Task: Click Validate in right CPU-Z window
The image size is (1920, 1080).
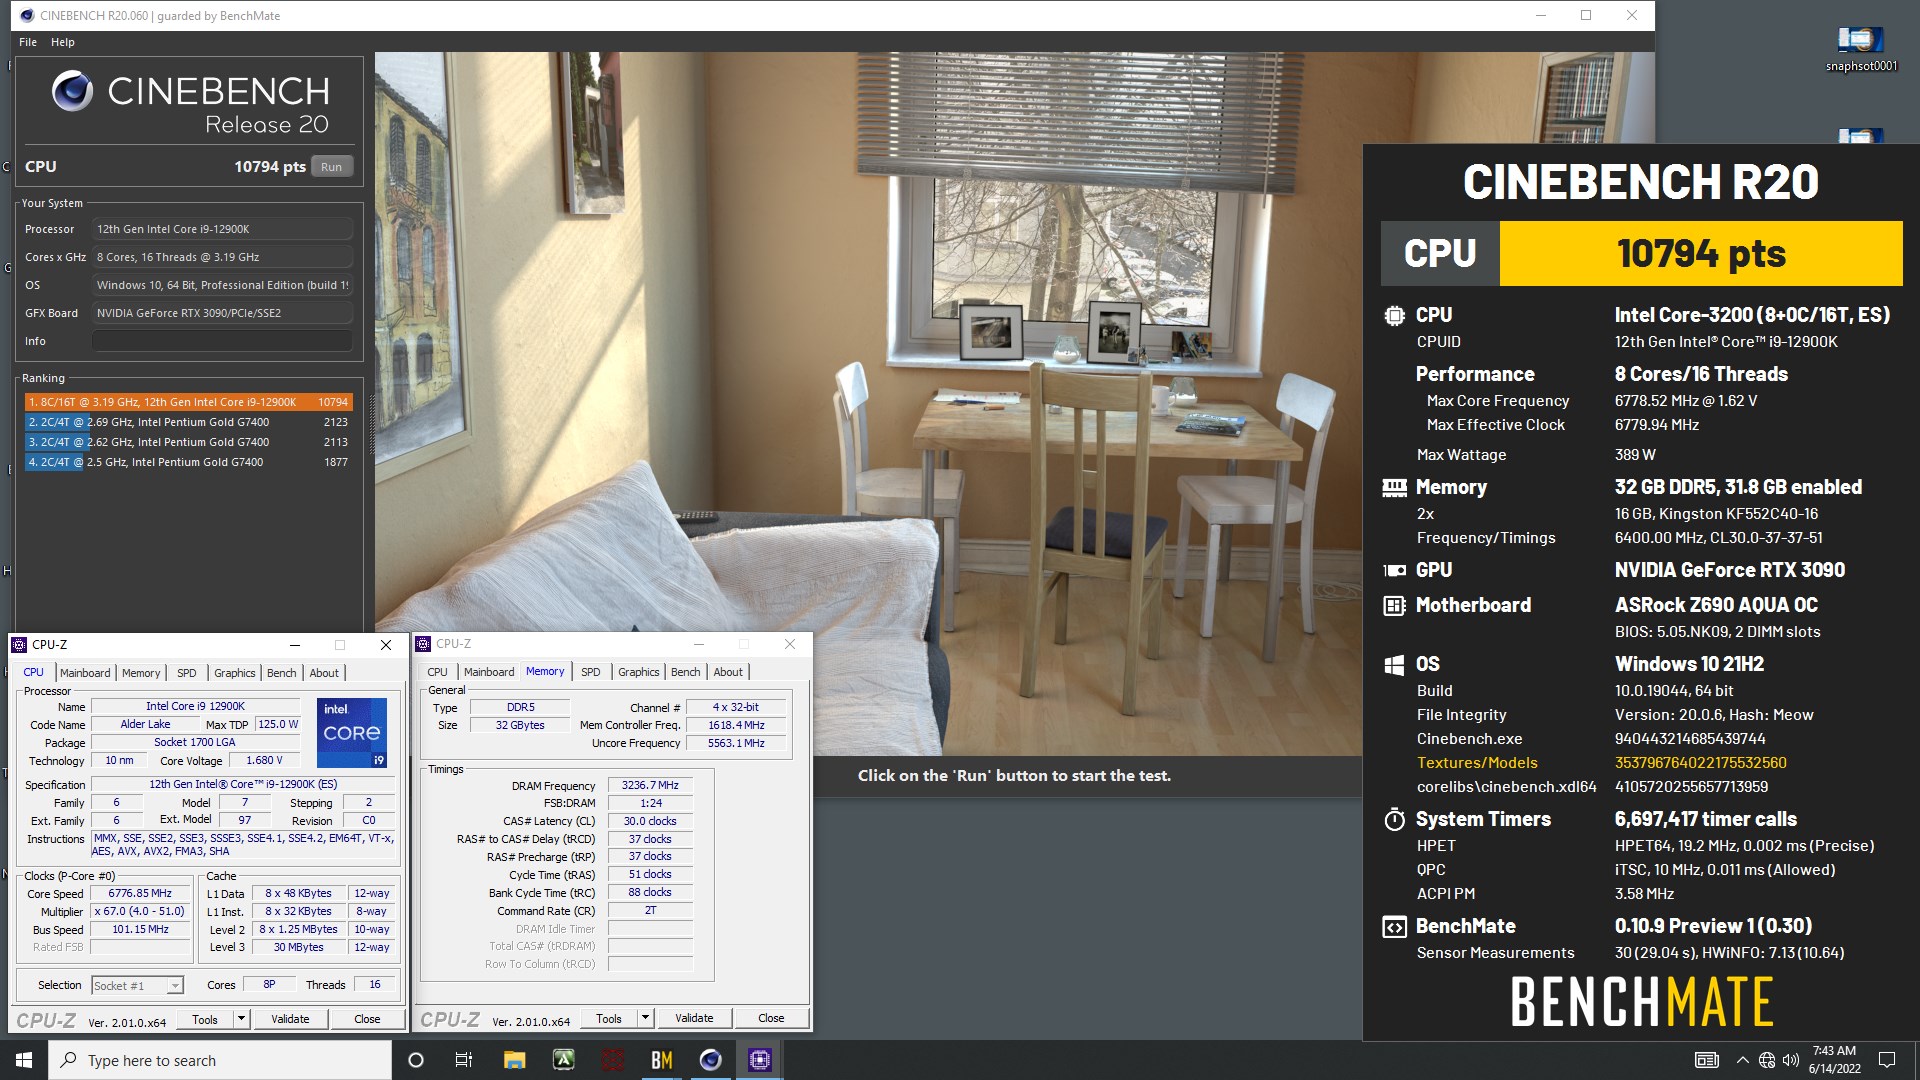Action: tap(694, 1018)
